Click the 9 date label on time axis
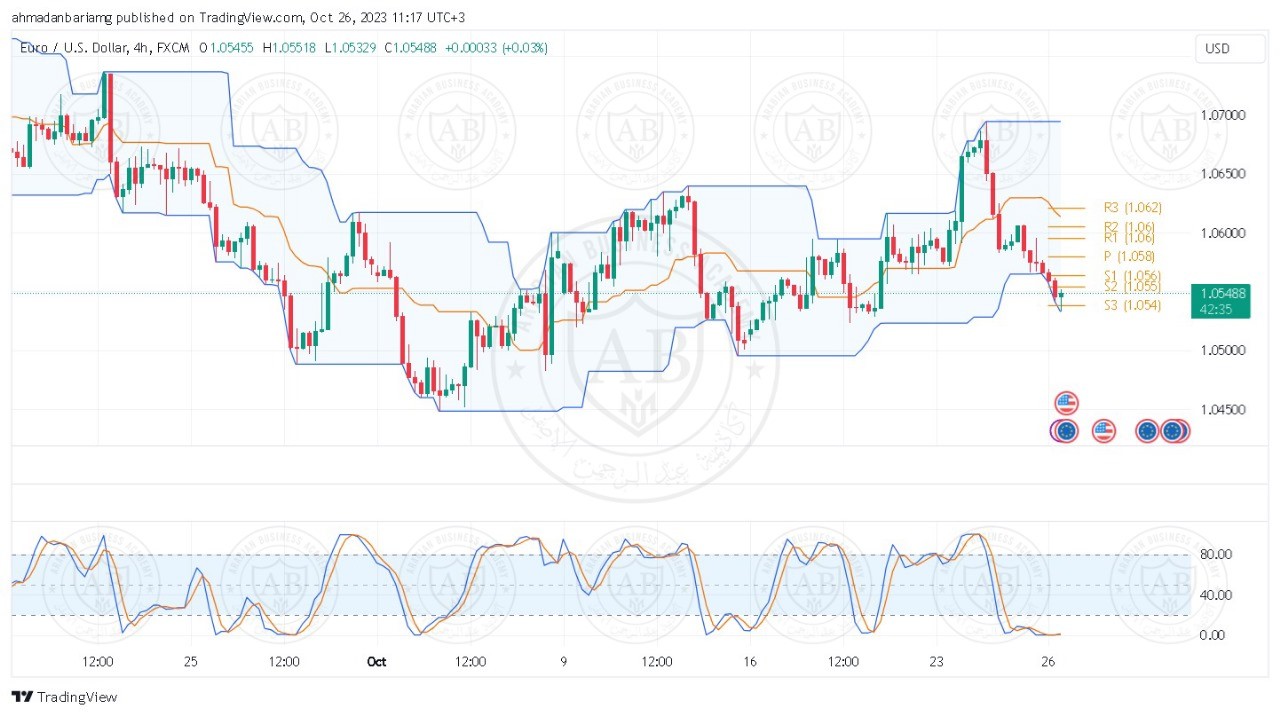Image resolution: width=1280 pixels, height=716 pixels. pyautogui.click(x=564, y=662)
